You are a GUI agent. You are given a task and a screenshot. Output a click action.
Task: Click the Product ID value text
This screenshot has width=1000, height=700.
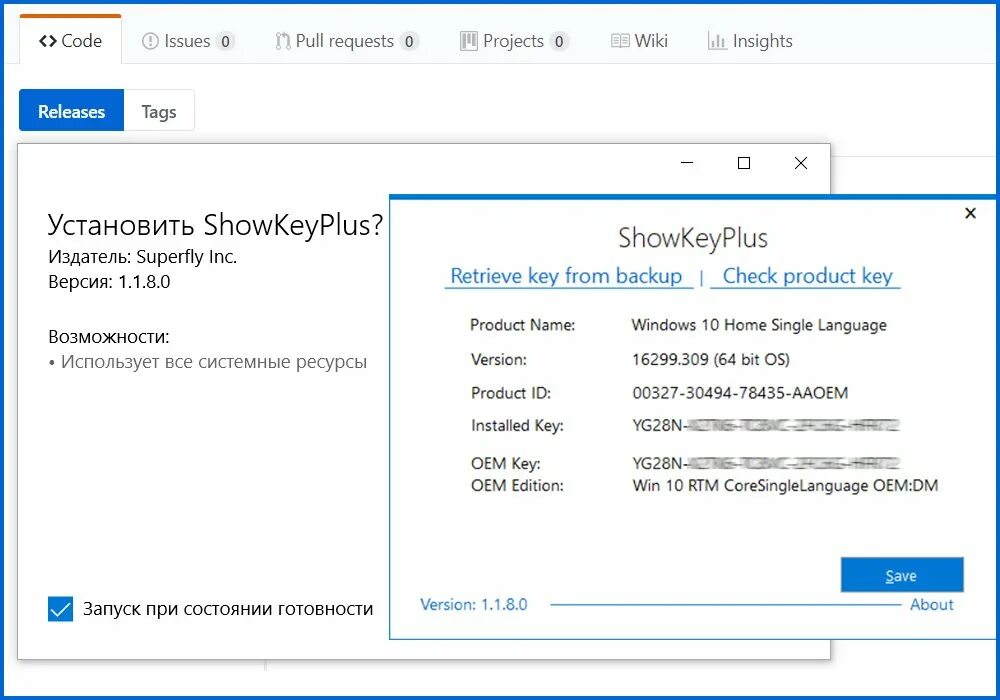(740, 393)
